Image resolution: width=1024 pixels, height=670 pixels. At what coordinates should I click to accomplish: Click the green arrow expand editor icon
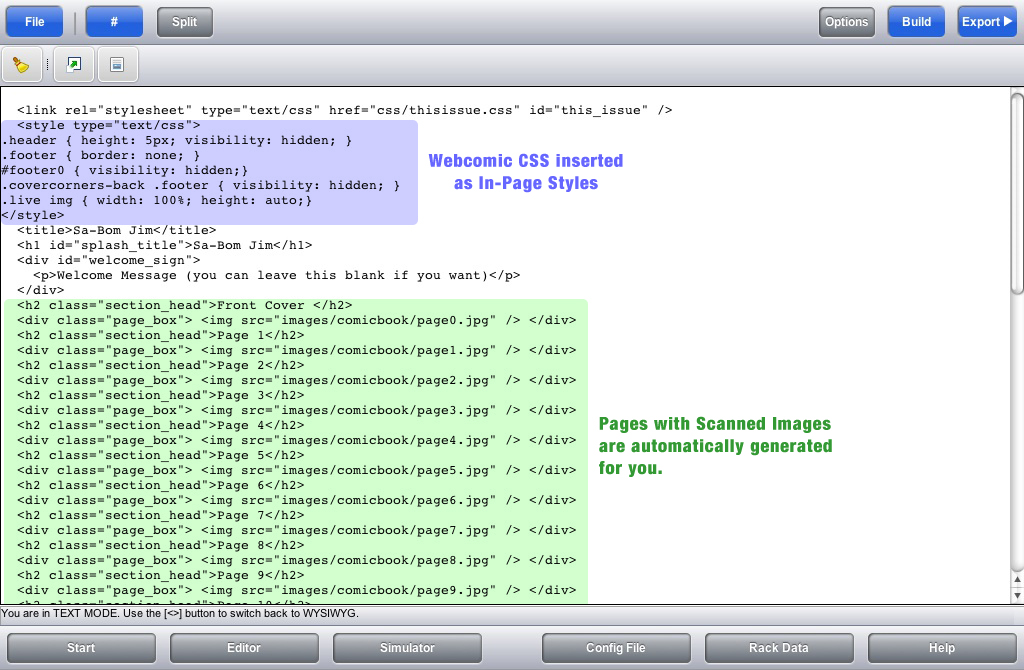click(74, 65)
